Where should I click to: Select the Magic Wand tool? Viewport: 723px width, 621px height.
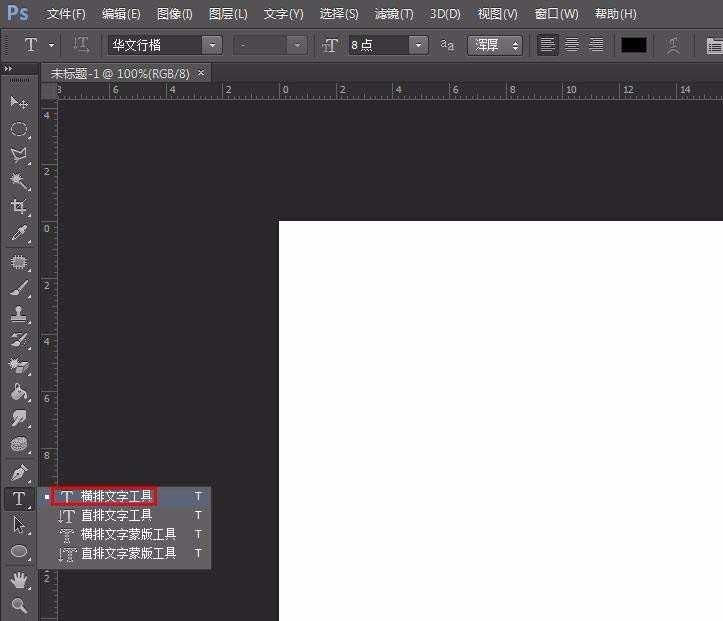coord(19,181)
